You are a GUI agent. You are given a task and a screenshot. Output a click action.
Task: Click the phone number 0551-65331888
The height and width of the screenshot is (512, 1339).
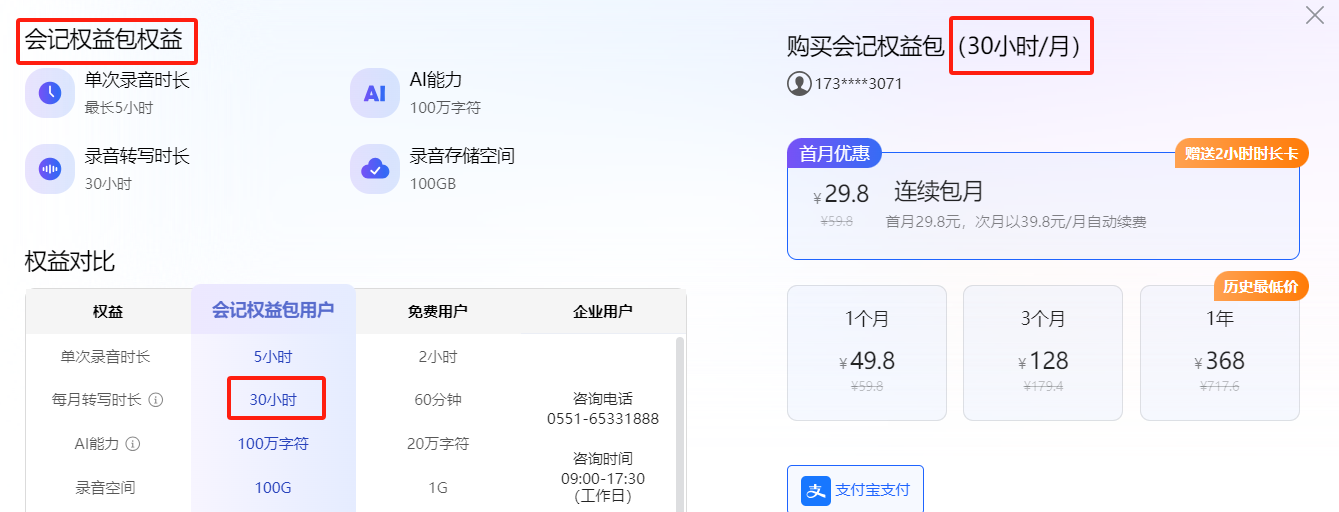click(x=603, y=419)
